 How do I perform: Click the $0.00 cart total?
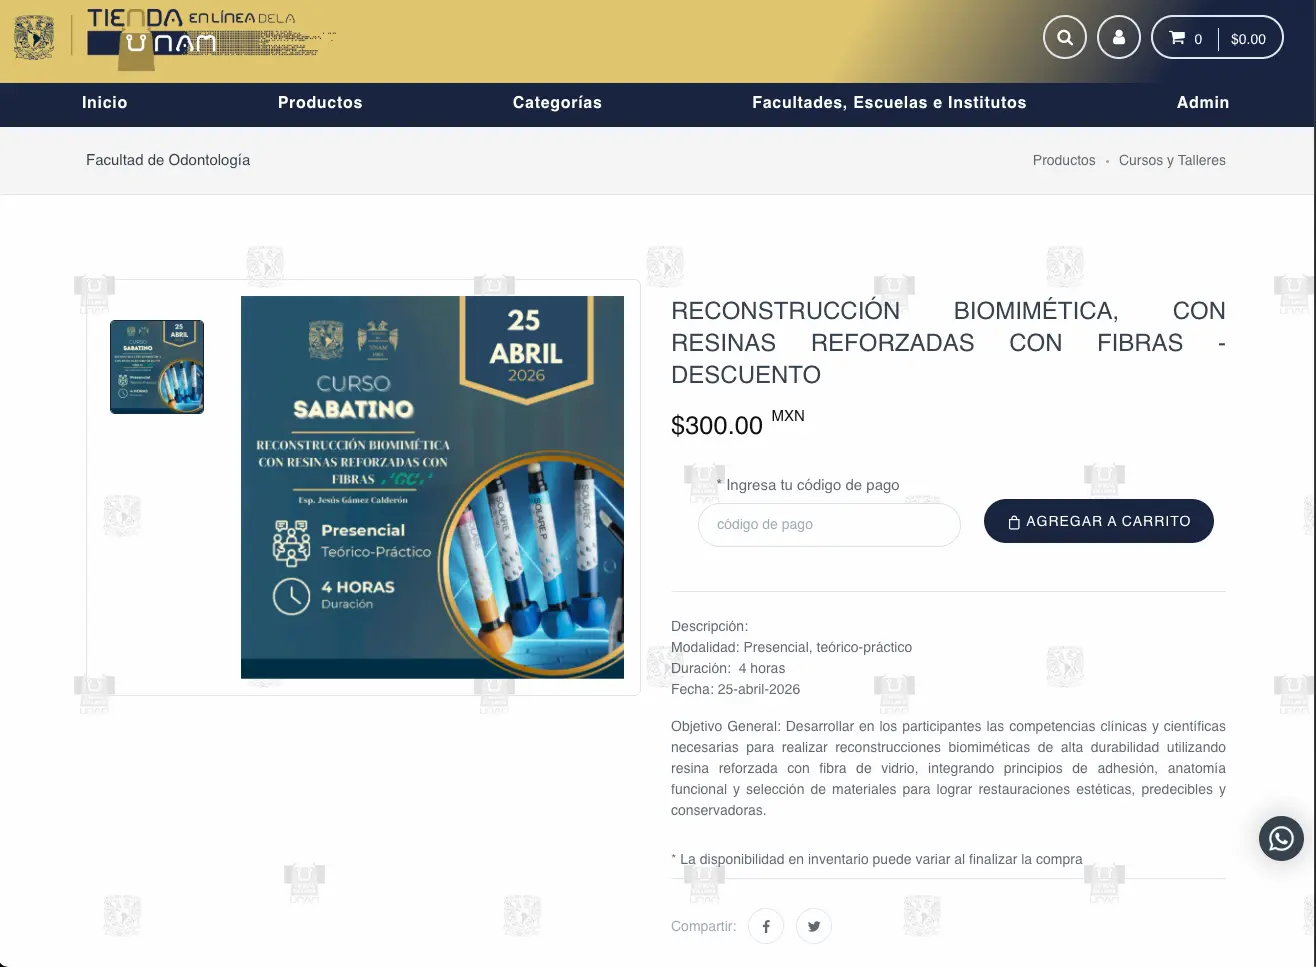[1248, 39]
